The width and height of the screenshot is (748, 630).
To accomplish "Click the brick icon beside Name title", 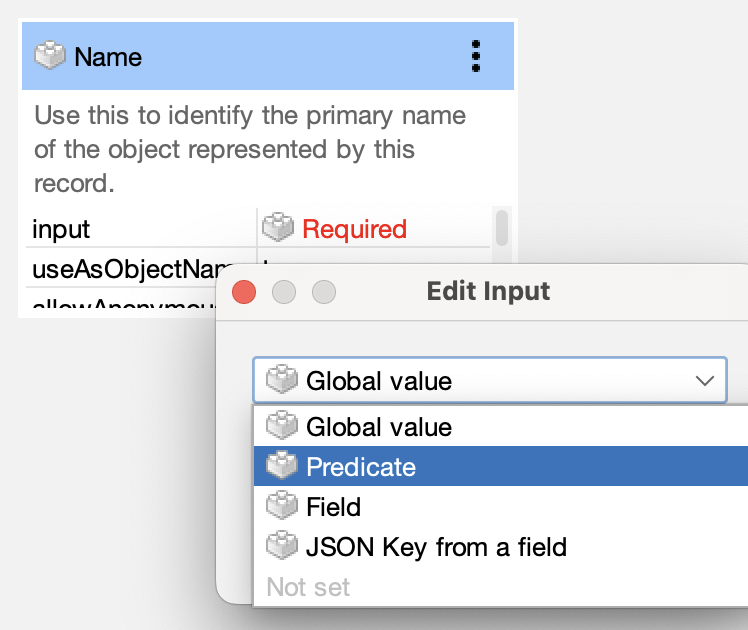I will pos(50,56).
